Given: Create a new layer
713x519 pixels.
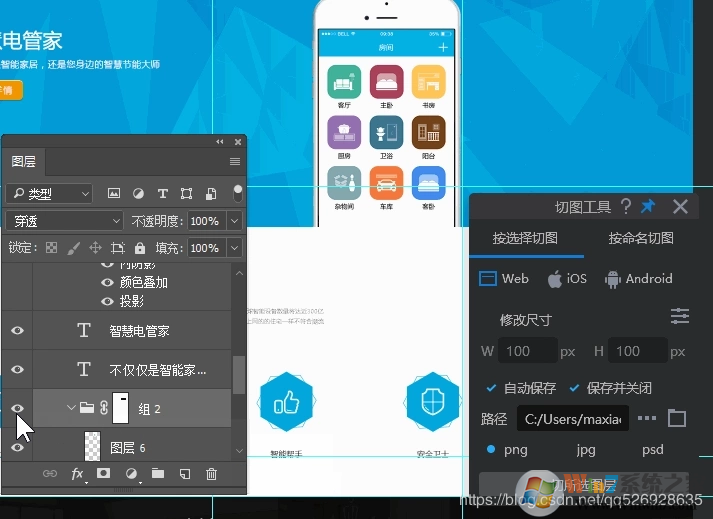Looking at the screenshot, I should [185, 474].
